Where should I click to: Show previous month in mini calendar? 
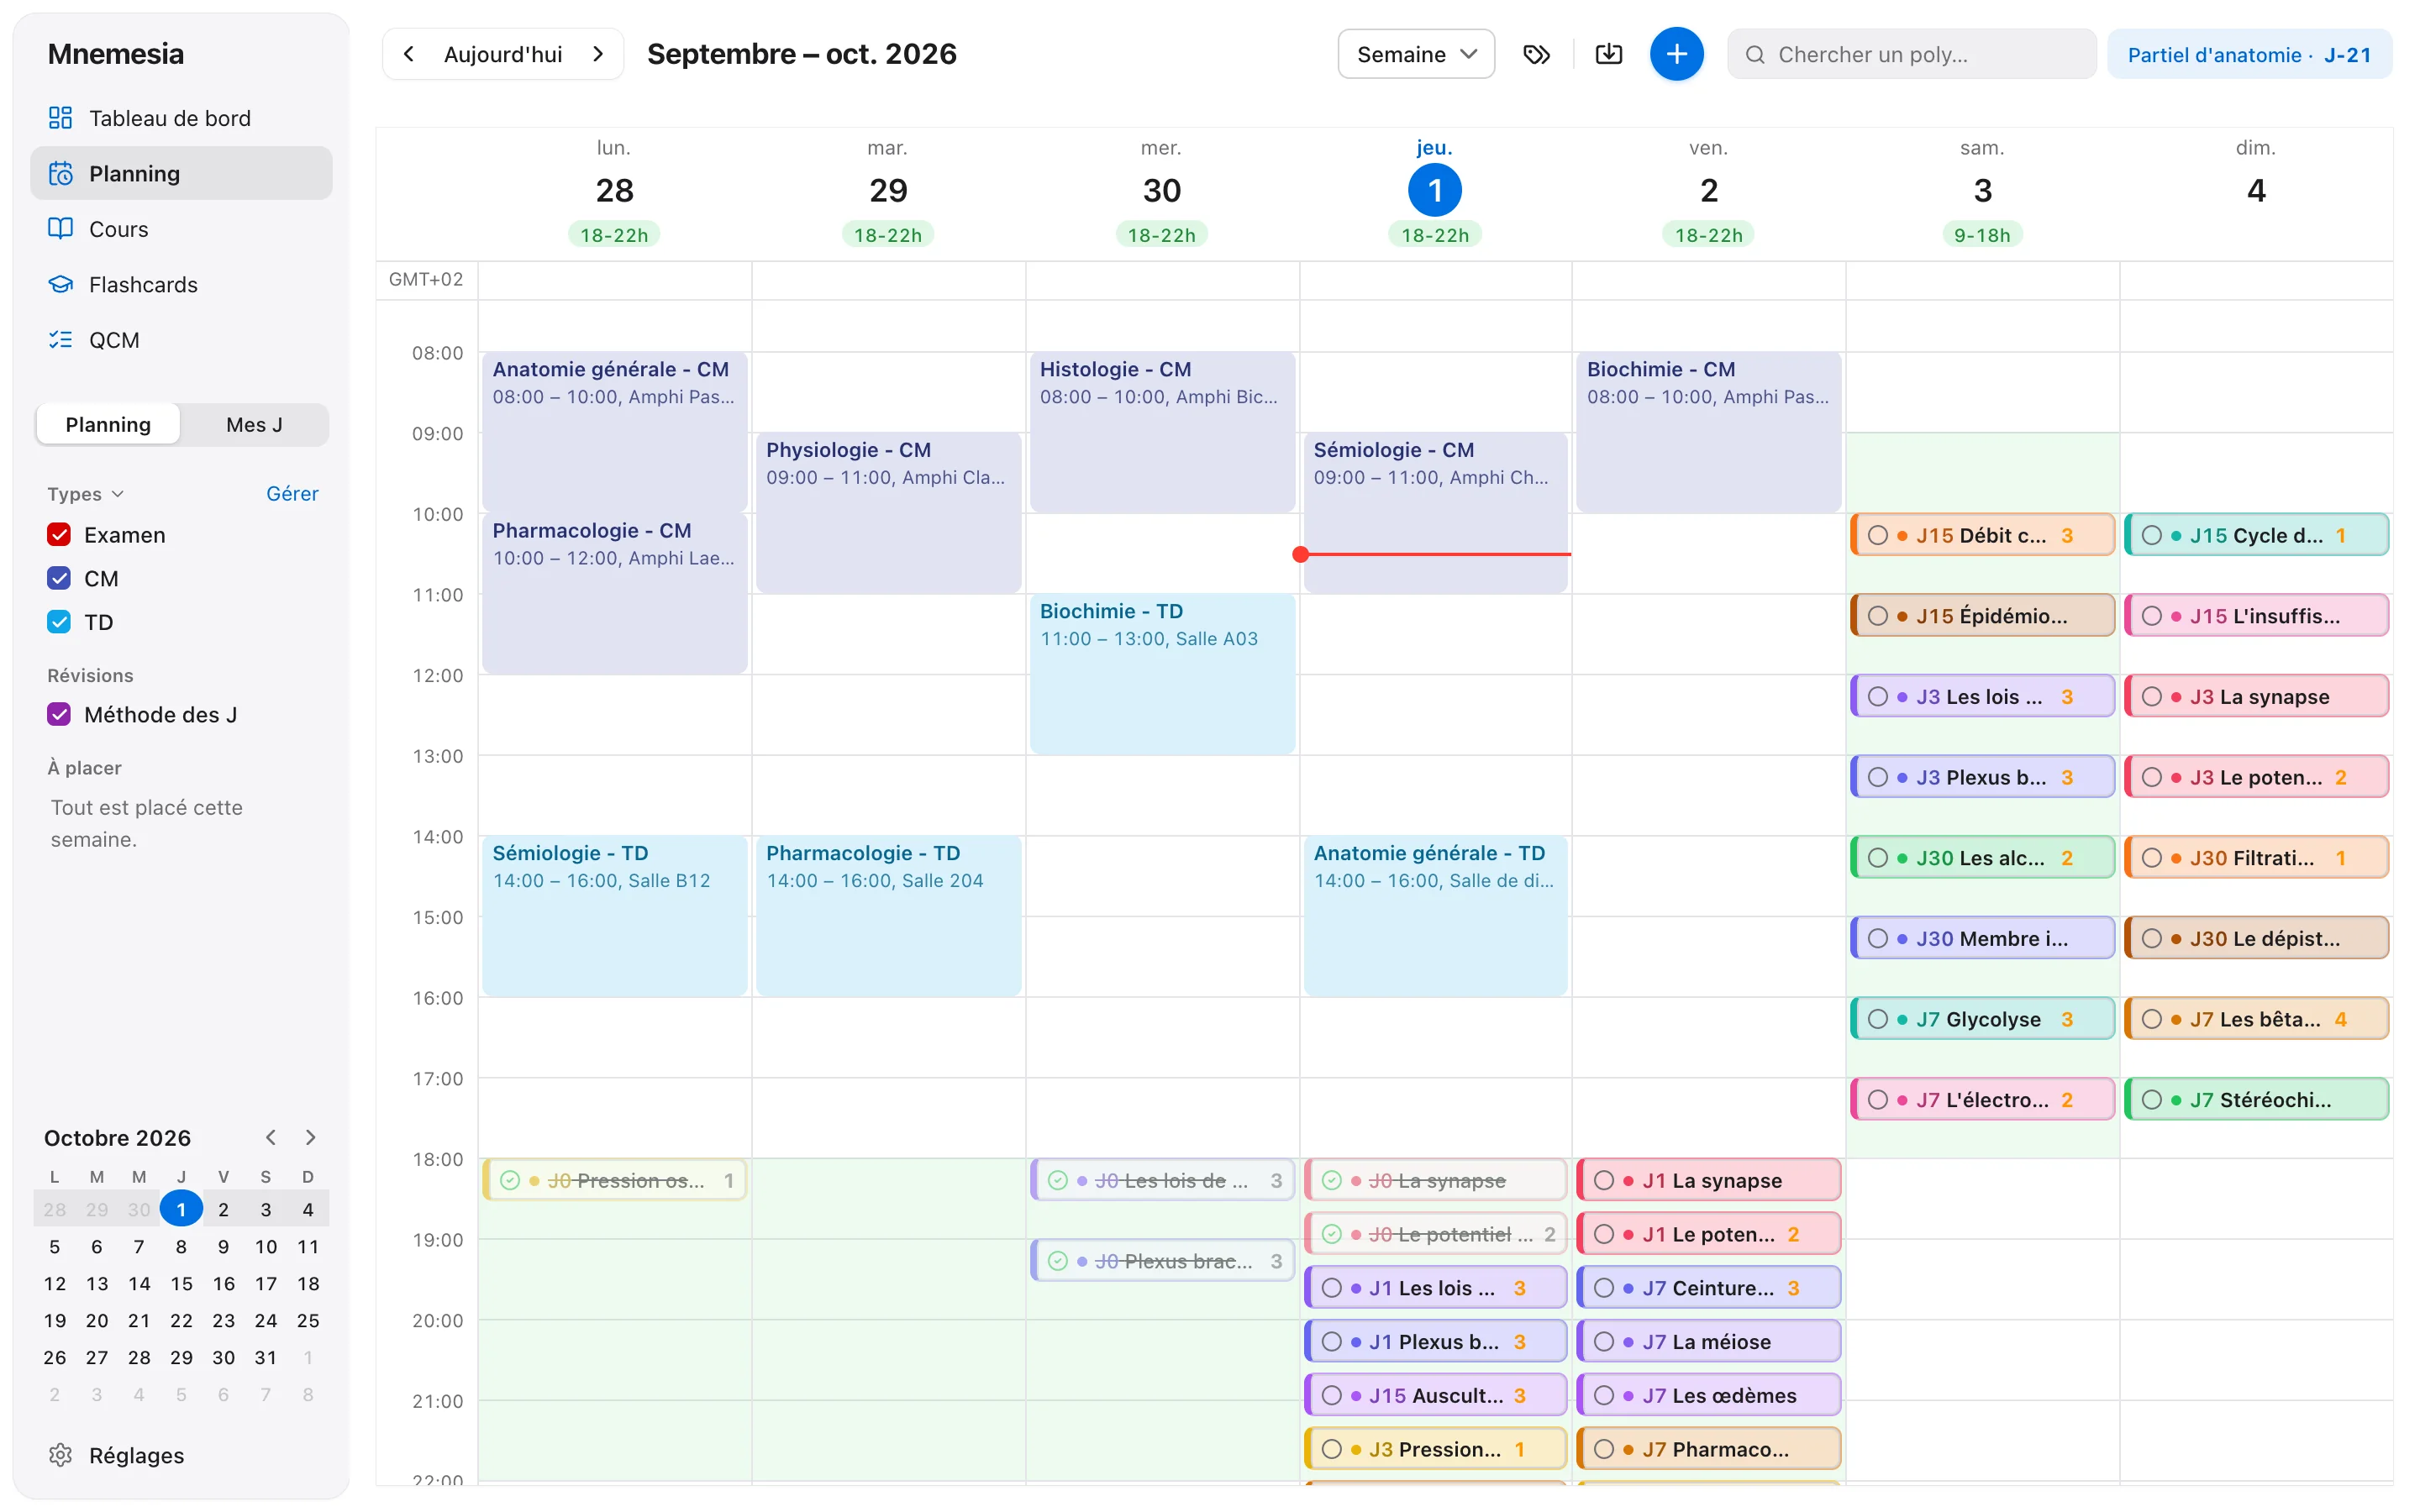tap(271, 1137)
